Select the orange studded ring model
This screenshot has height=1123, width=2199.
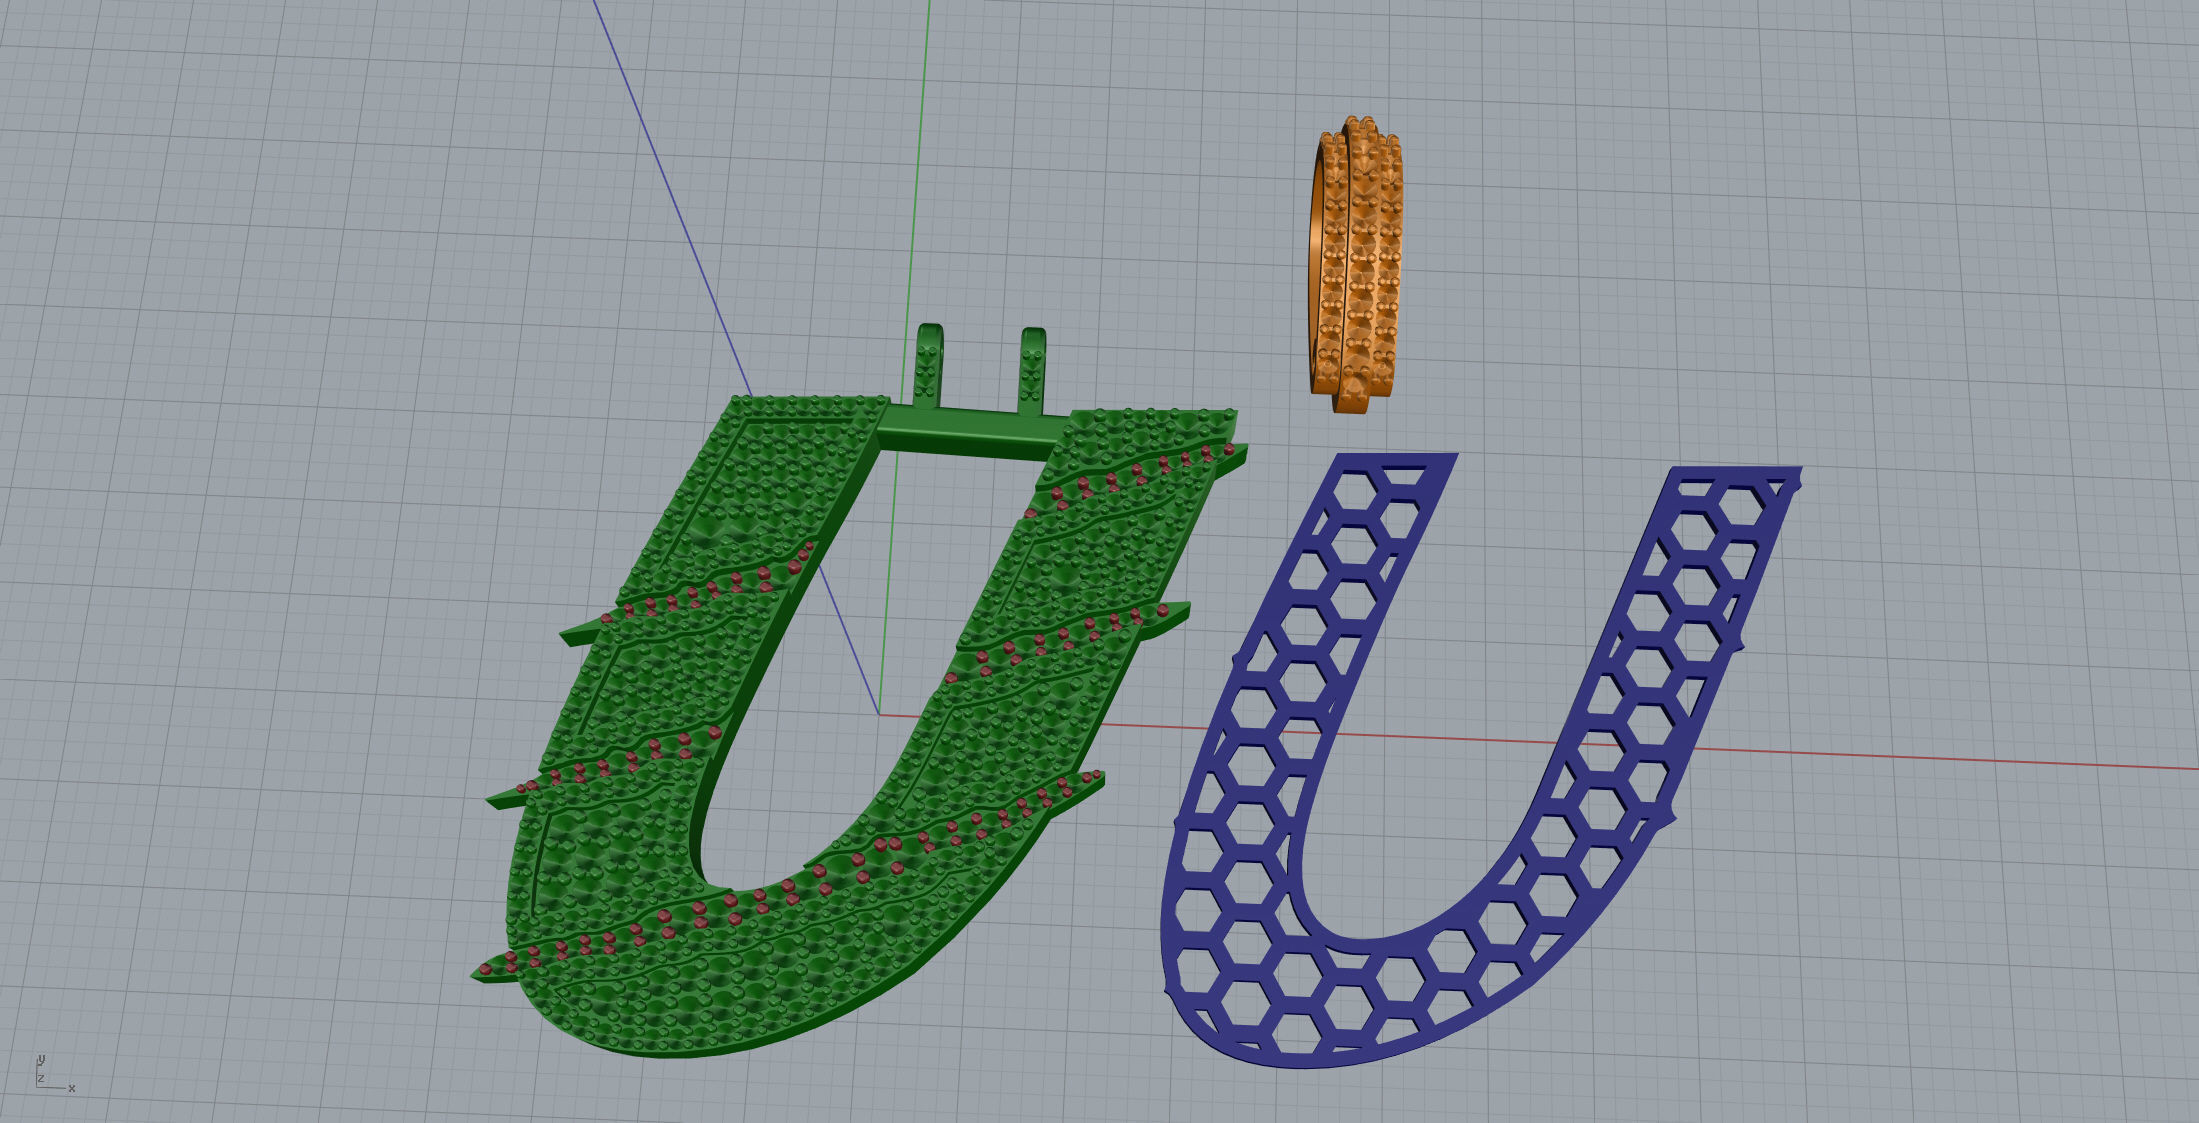click(x=1356, y=265)
